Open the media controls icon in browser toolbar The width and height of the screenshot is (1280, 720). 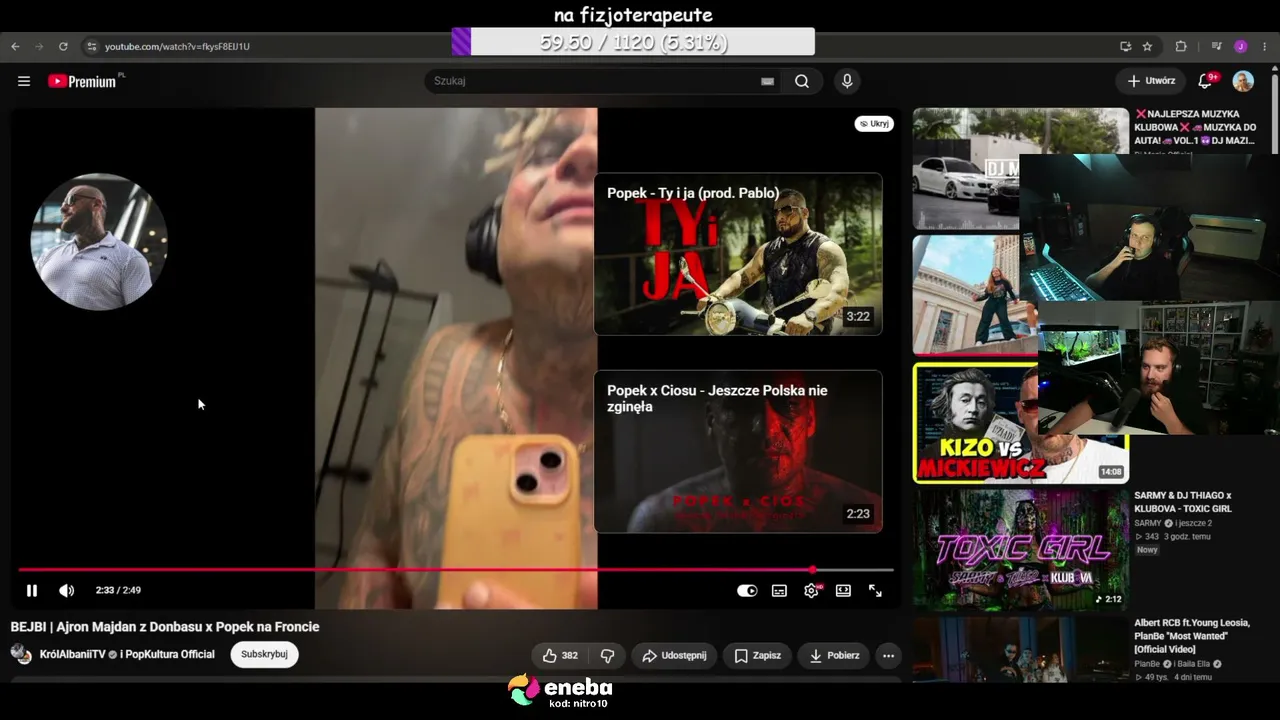pyautogui.click(x=1216, y=46)
